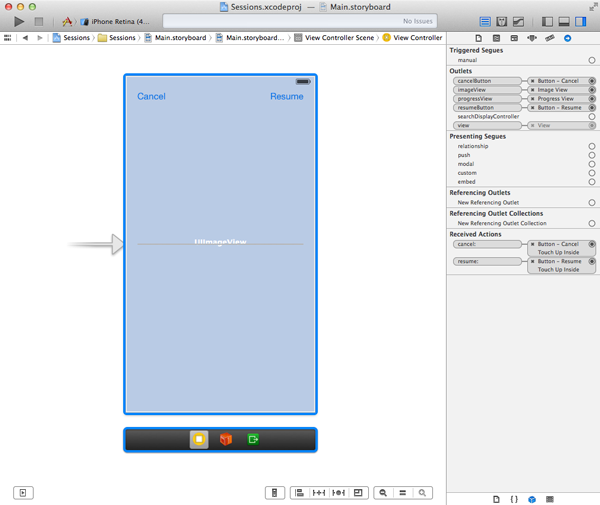The width and height of the screenshot is (600, 505).
Task: Zoom in the storyboard canvas
Action: 422,493
